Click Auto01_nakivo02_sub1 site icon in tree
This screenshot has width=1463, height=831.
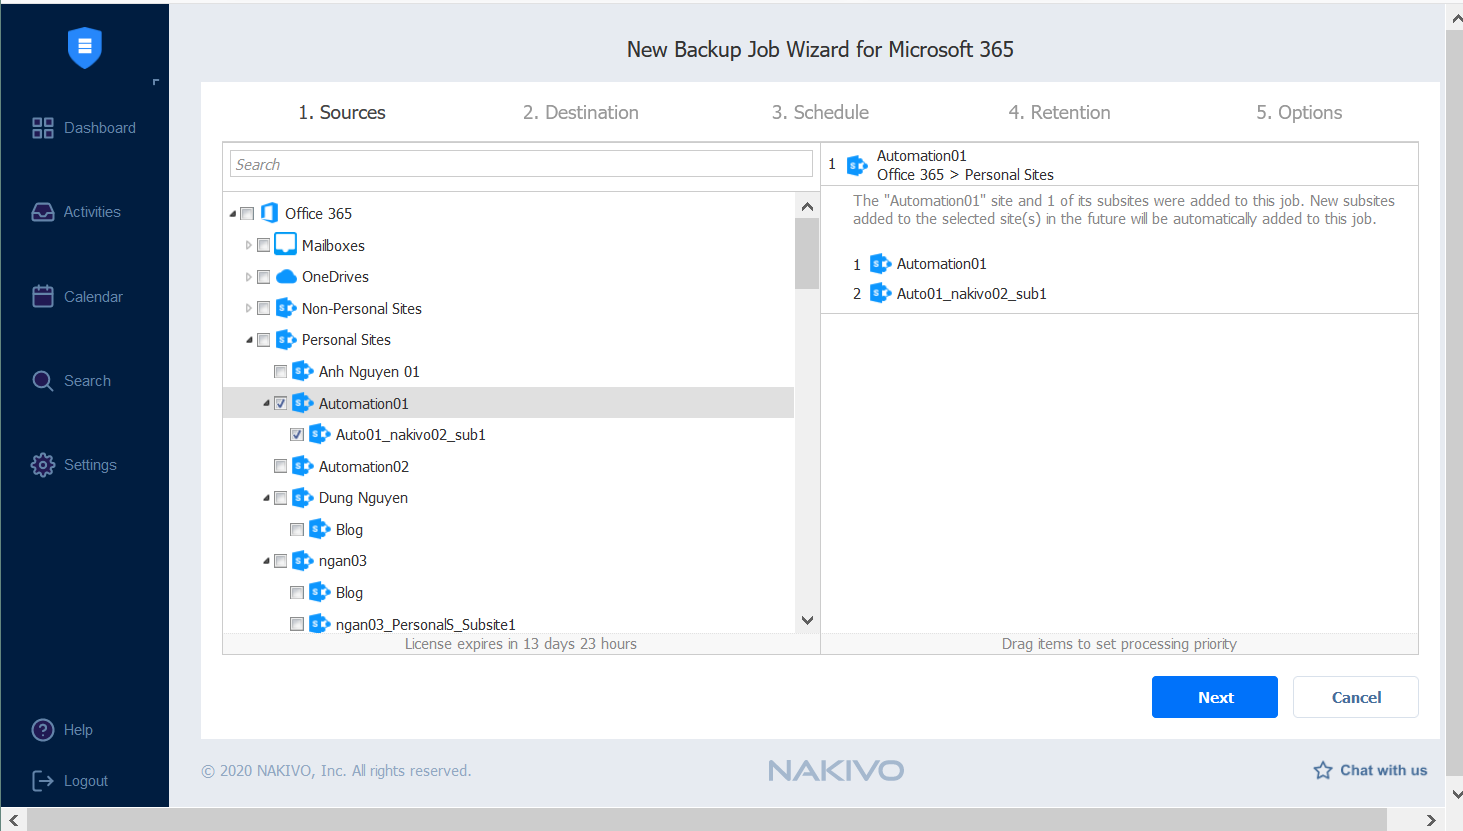(320, 434)
